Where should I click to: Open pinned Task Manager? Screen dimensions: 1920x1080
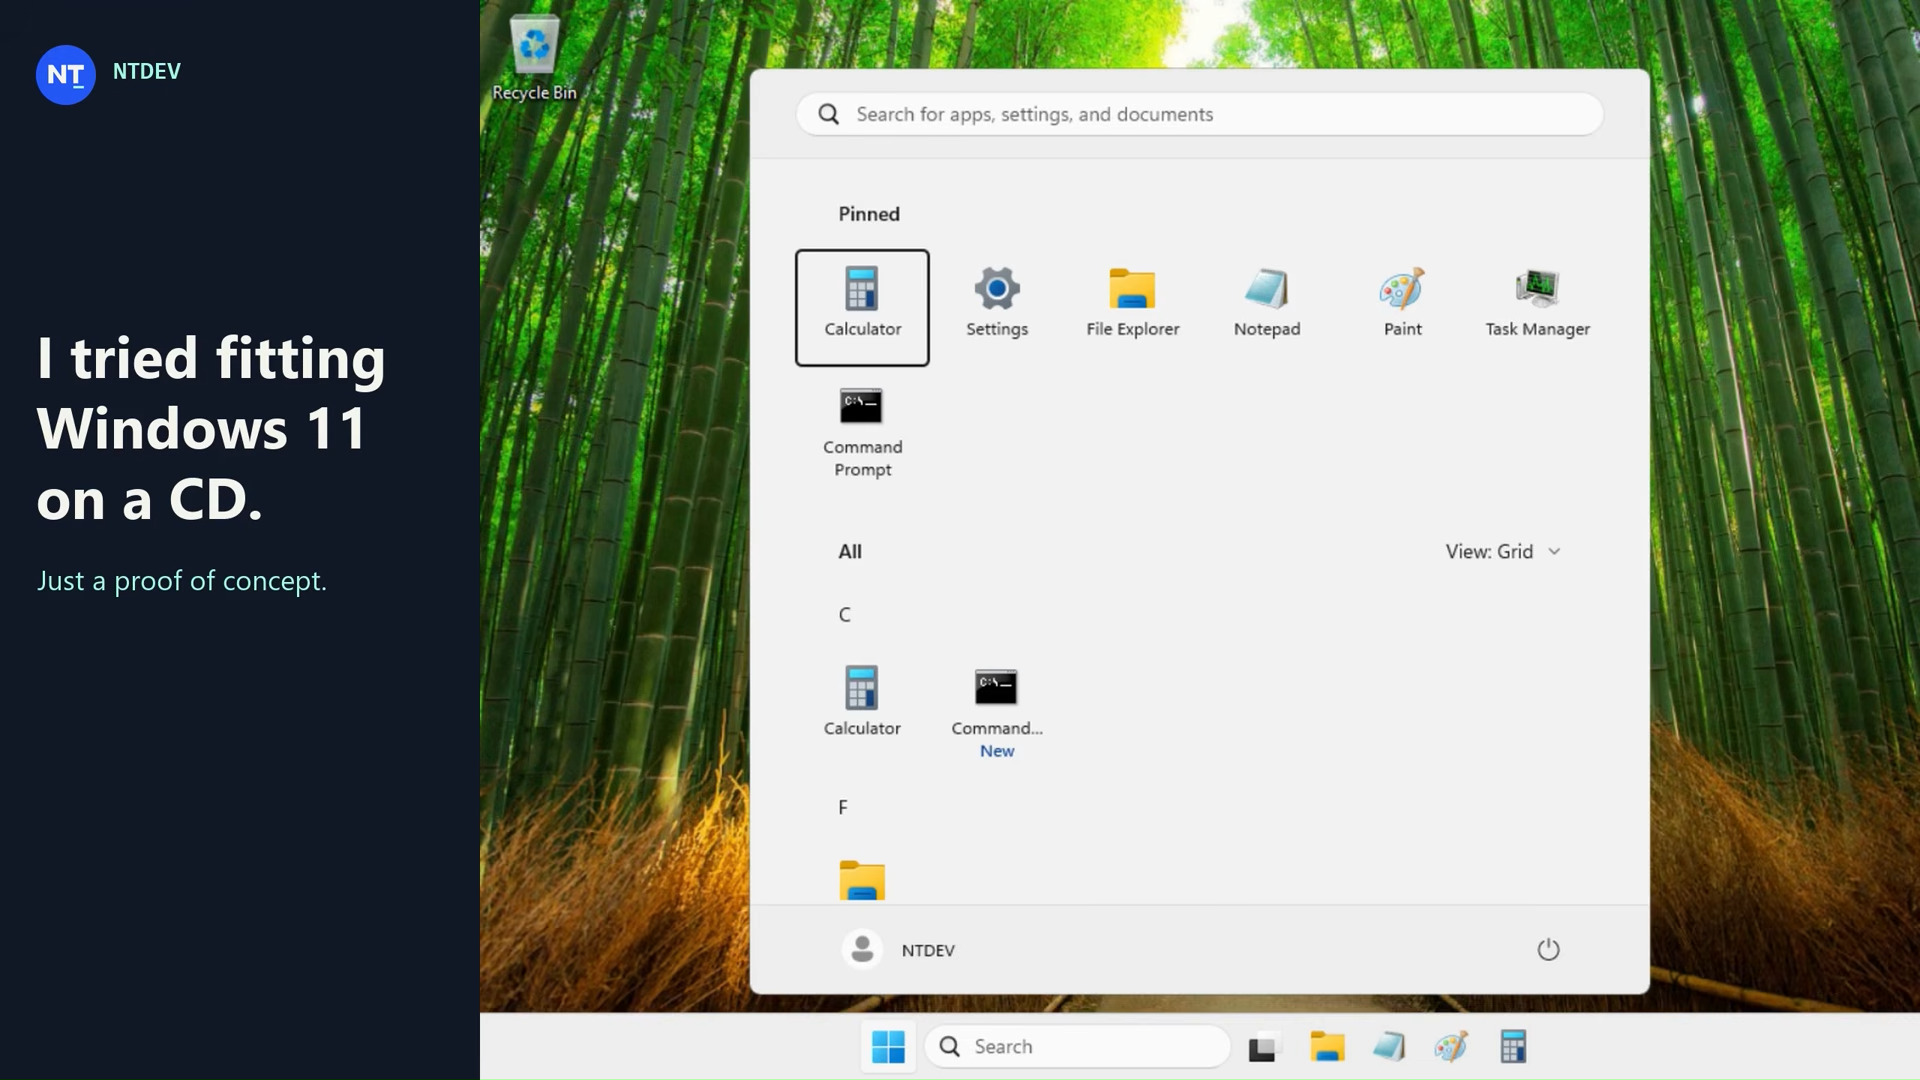pos(1537,303)
